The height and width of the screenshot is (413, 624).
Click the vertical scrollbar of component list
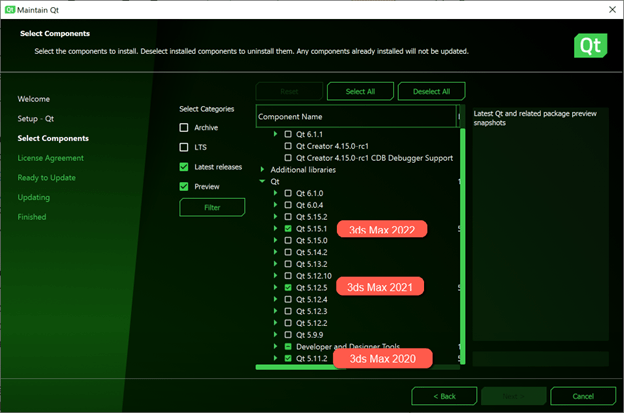(462, 245)
